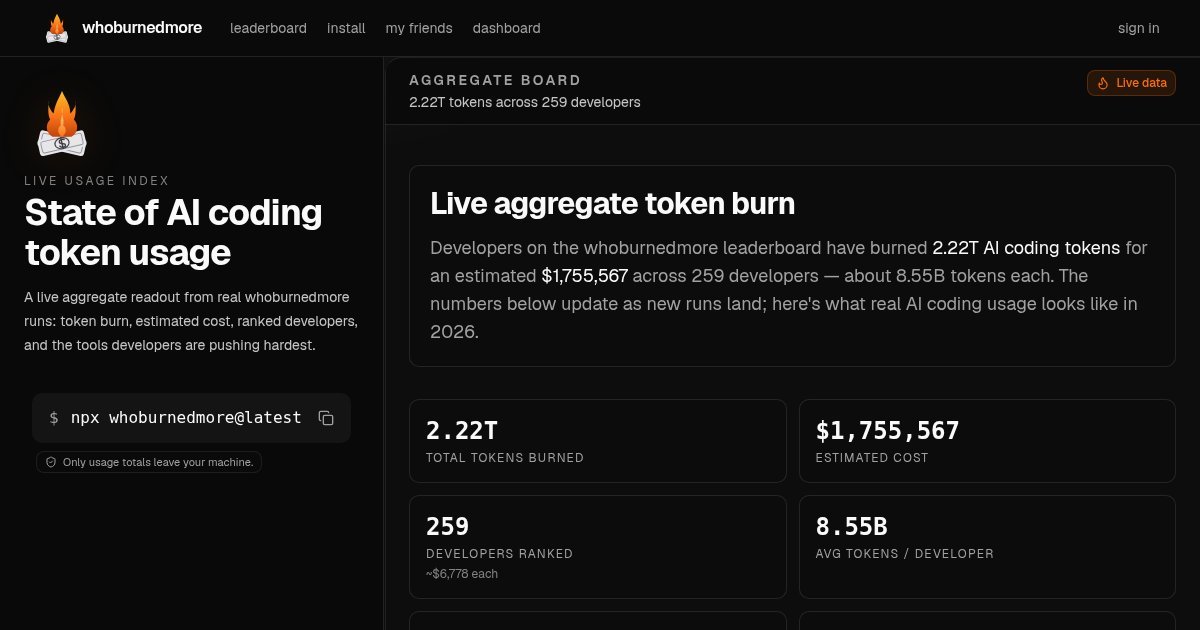Navigate to the dashboard
The height and width of the screenshot is (630, 1200).
click(507, 28)
